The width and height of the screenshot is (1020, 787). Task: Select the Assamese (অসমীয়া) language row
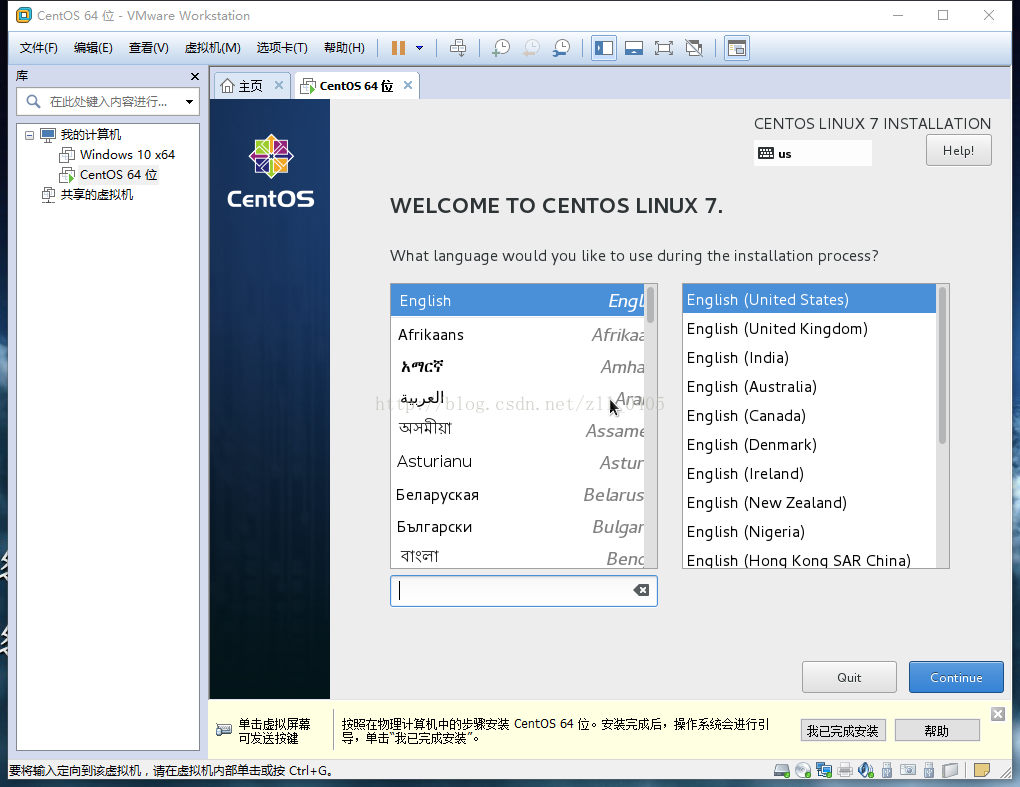(x=517, y=429)
